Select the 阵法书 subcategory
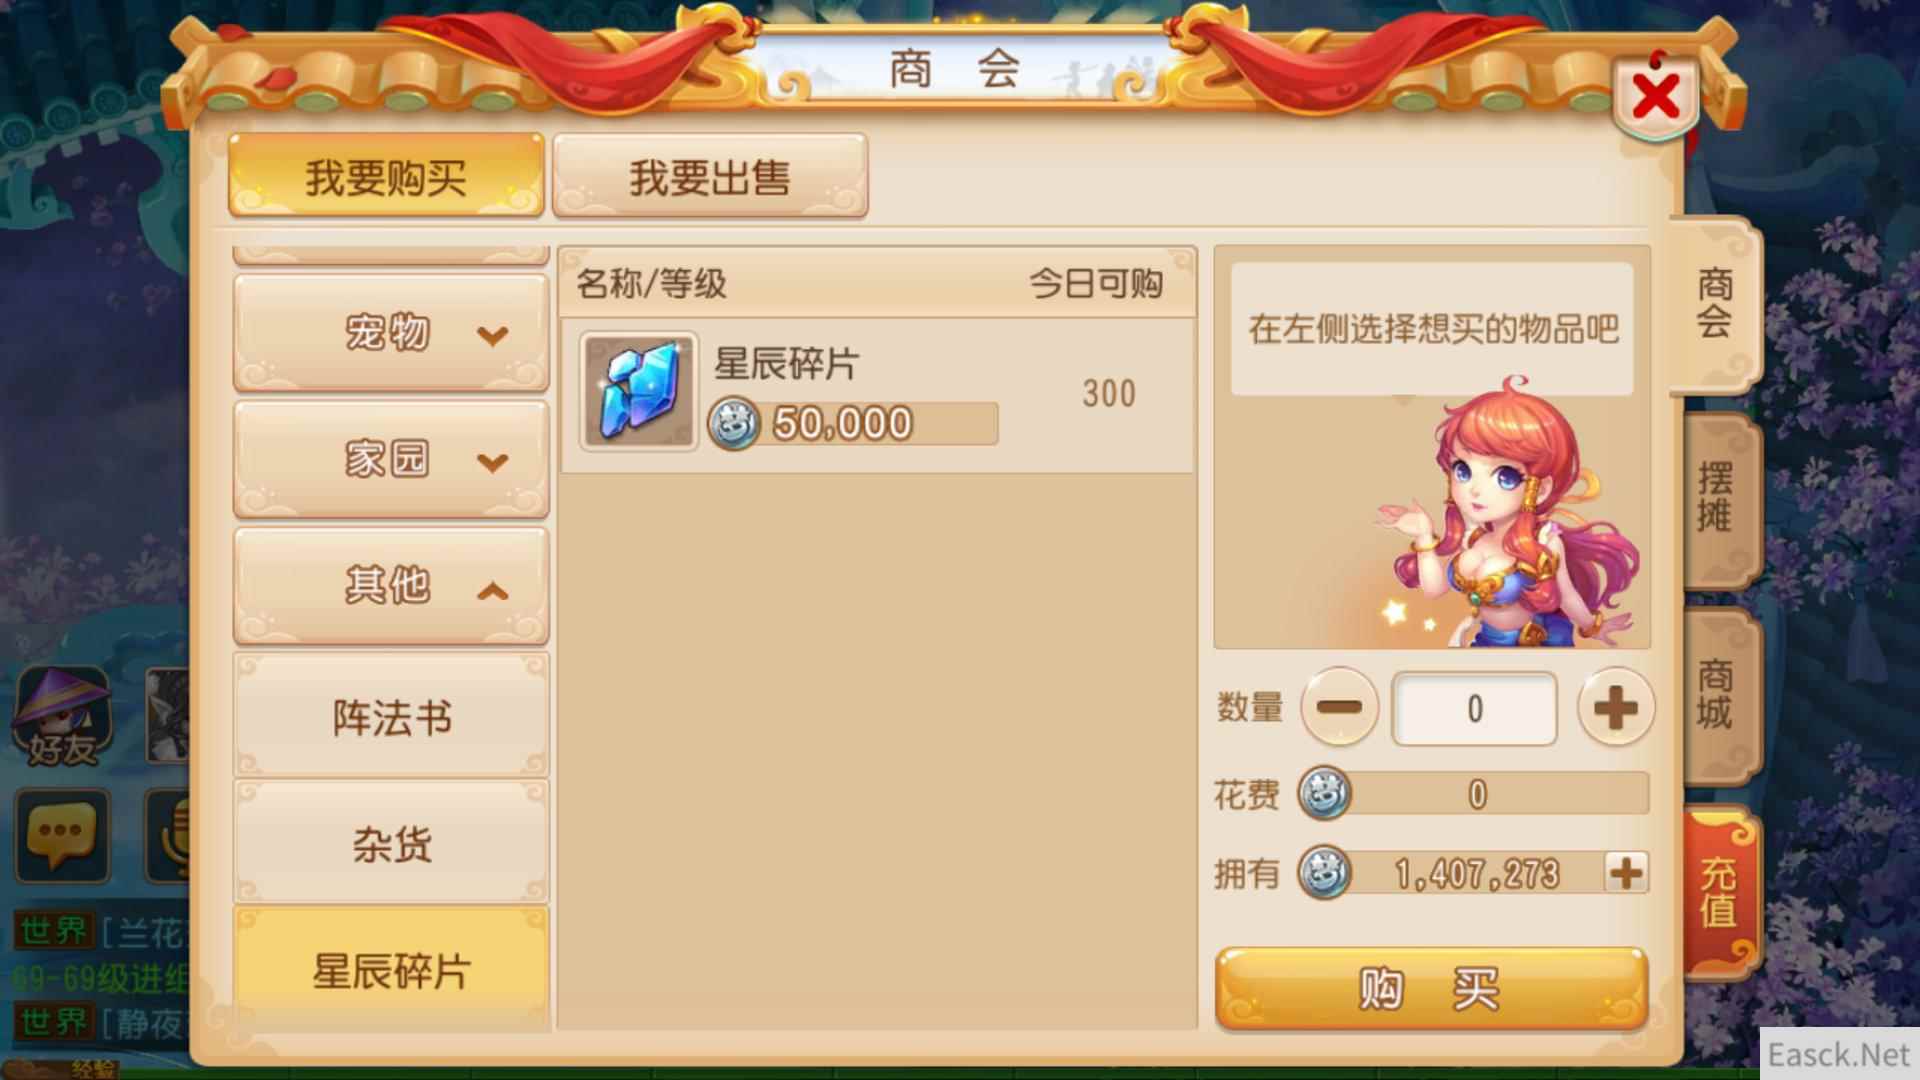 pyautogui.click(x=391, y=716)
